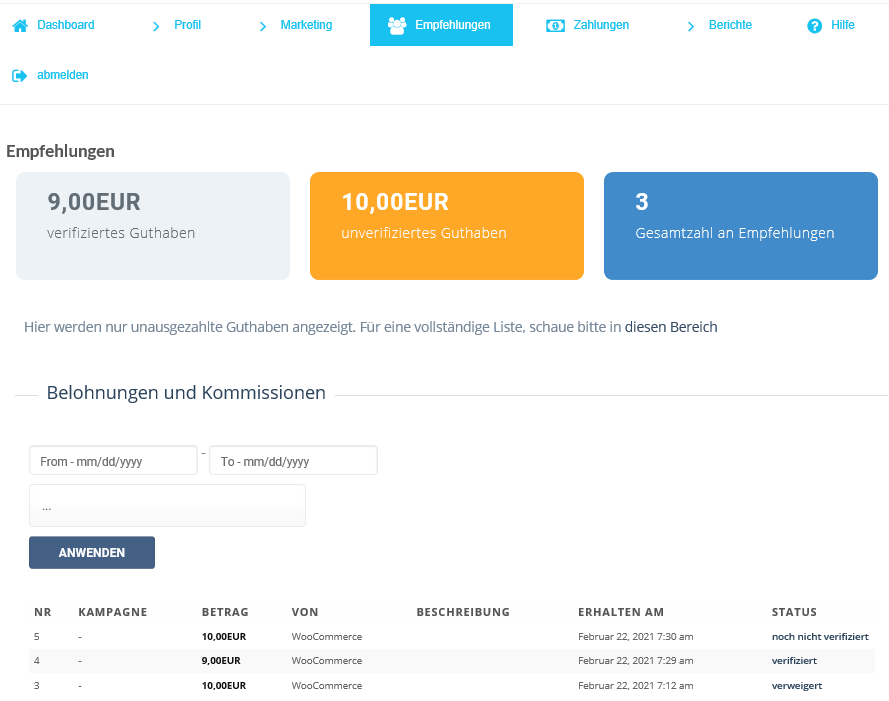Screen dimensions: 889x701
Task: Click the 'verweigert' status in row 3
Action: (x=797, y=686)
